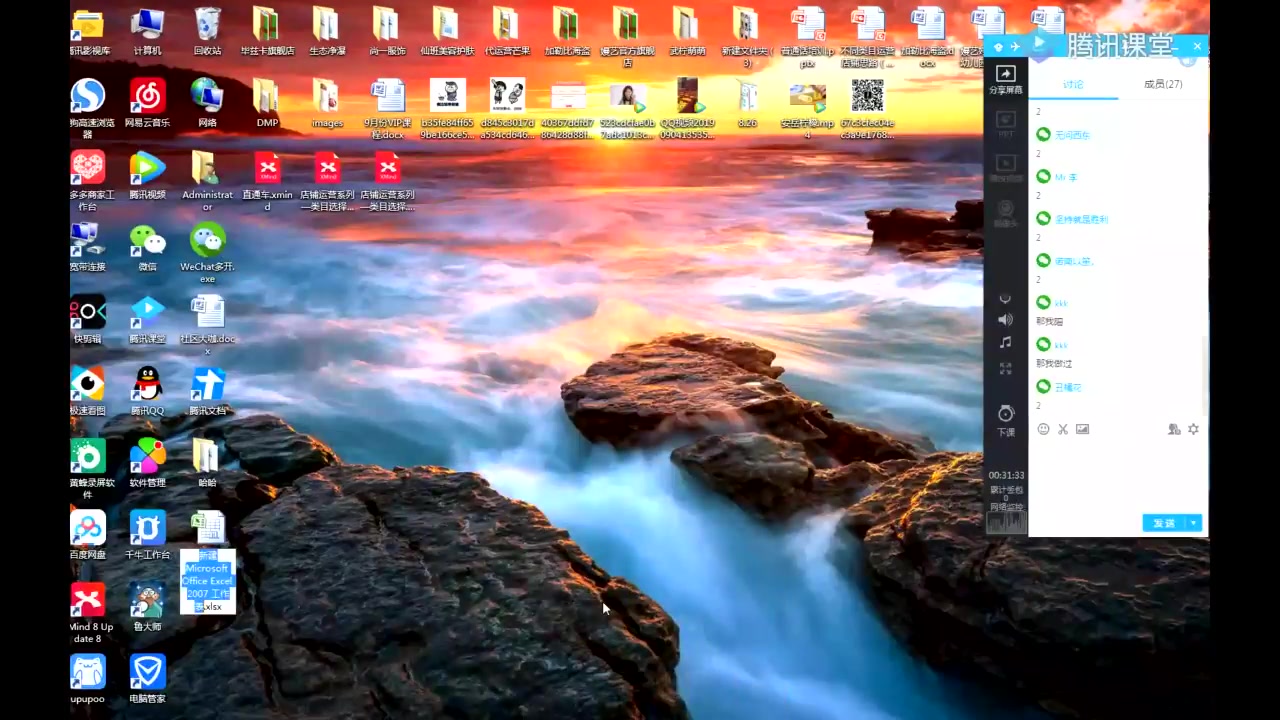Switch to the 成员(27) members tab
Image resolution: width=1280 pixels, height=720 pixels.
point(1163,84)
